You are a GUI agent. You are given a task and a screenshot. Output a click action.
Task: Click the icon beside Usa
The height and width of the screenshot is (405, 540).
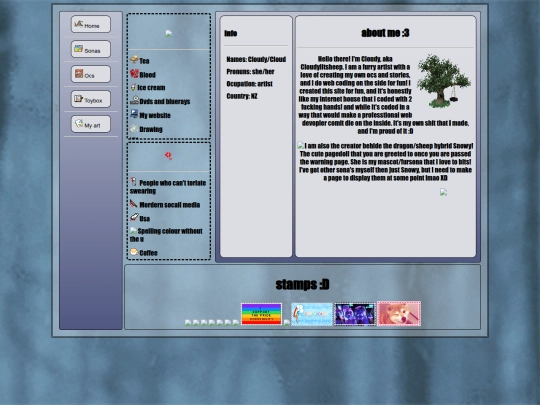(134, 217)
